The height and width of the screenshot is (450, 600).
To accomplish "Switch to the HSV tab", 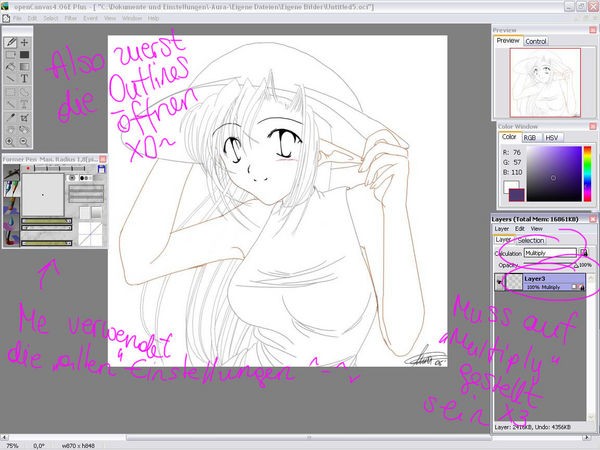I will tap(552, 137).
